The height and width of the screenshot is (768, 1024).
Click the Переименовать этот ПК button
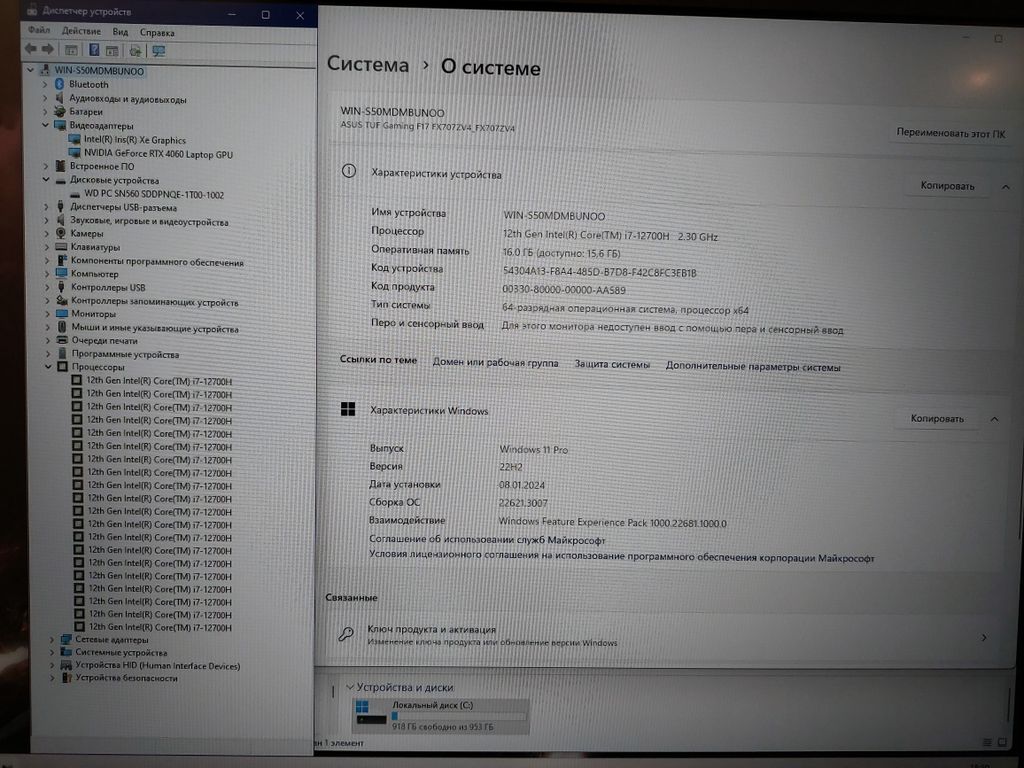click(950, 132)
